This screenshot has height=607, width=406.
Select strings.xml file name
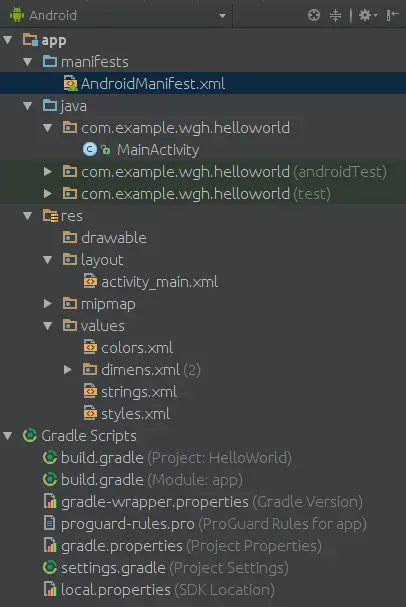click(x=139, y=392)
